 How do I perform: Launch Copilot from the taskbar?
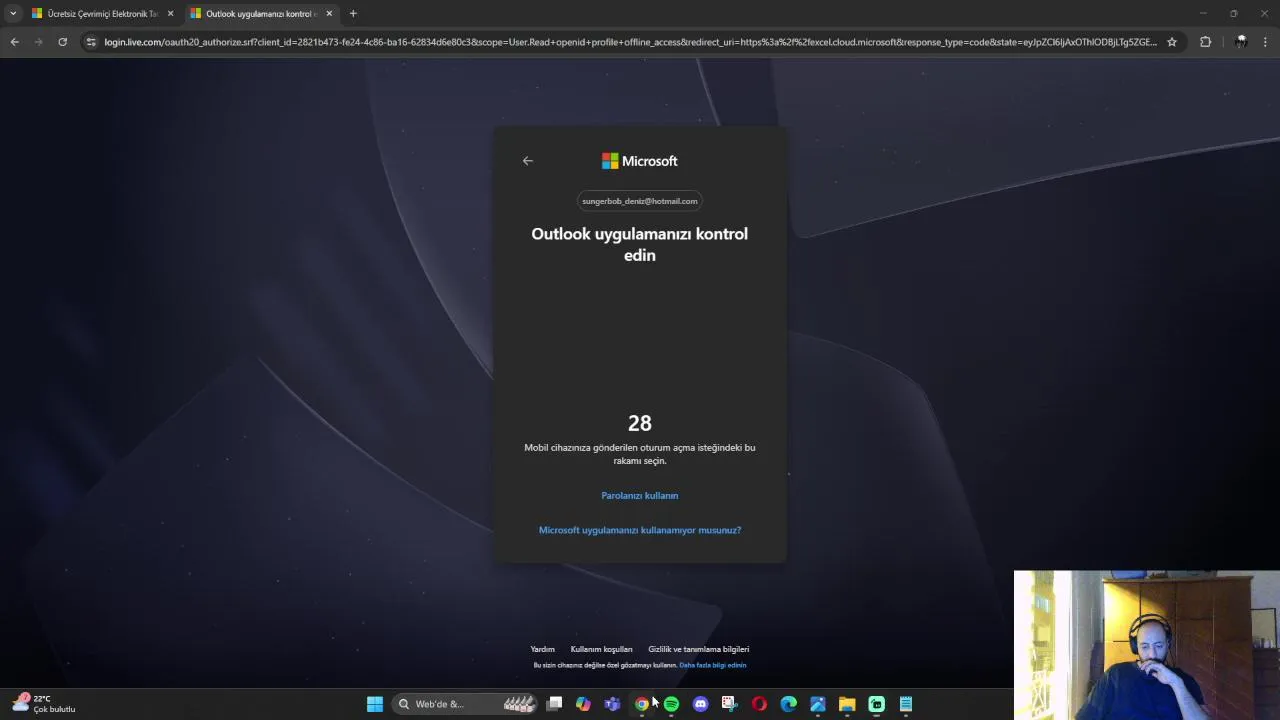point(583,704)
